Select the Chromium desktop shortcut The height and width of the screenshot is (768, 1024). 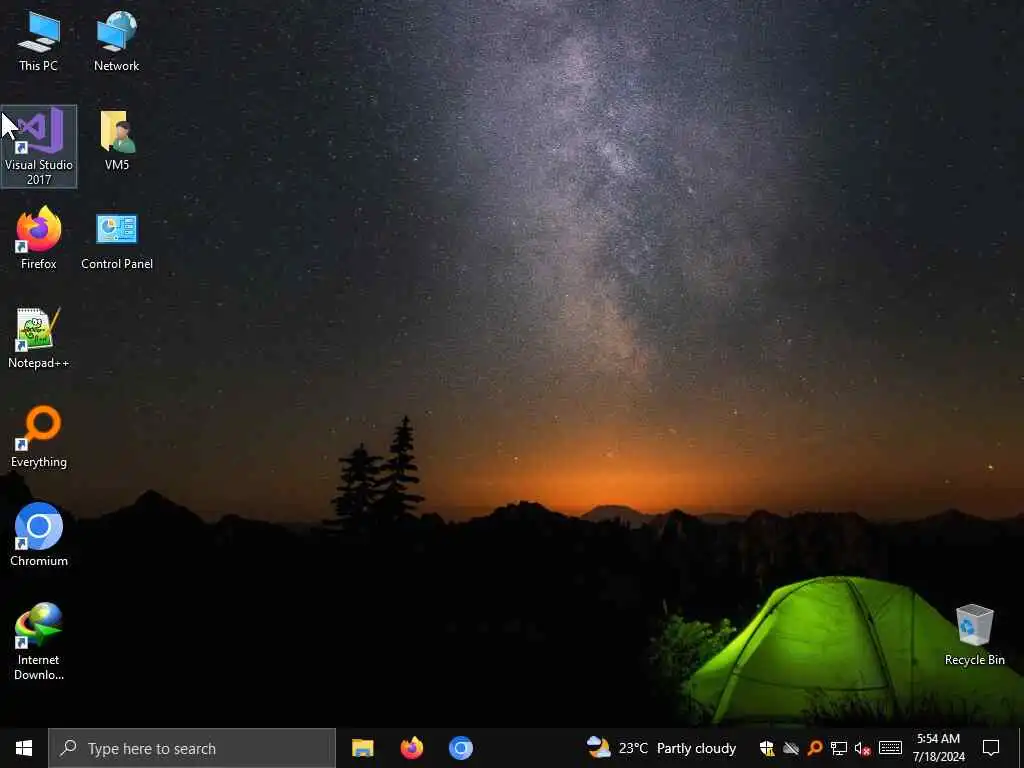point(39,534)
